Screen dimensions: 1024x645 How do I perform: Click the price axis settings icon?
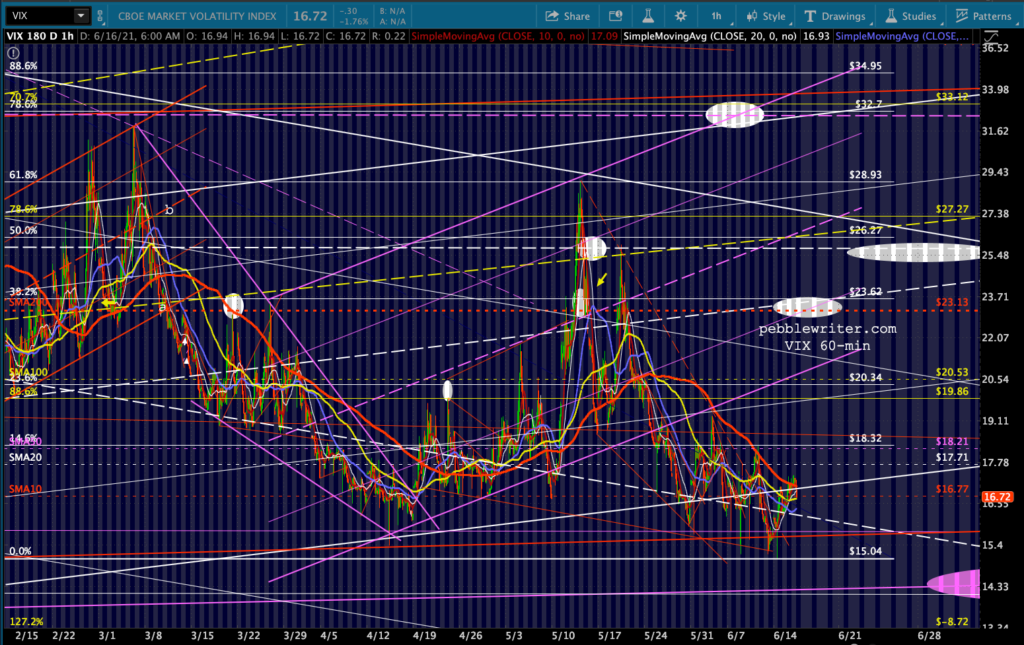[991, 37]
